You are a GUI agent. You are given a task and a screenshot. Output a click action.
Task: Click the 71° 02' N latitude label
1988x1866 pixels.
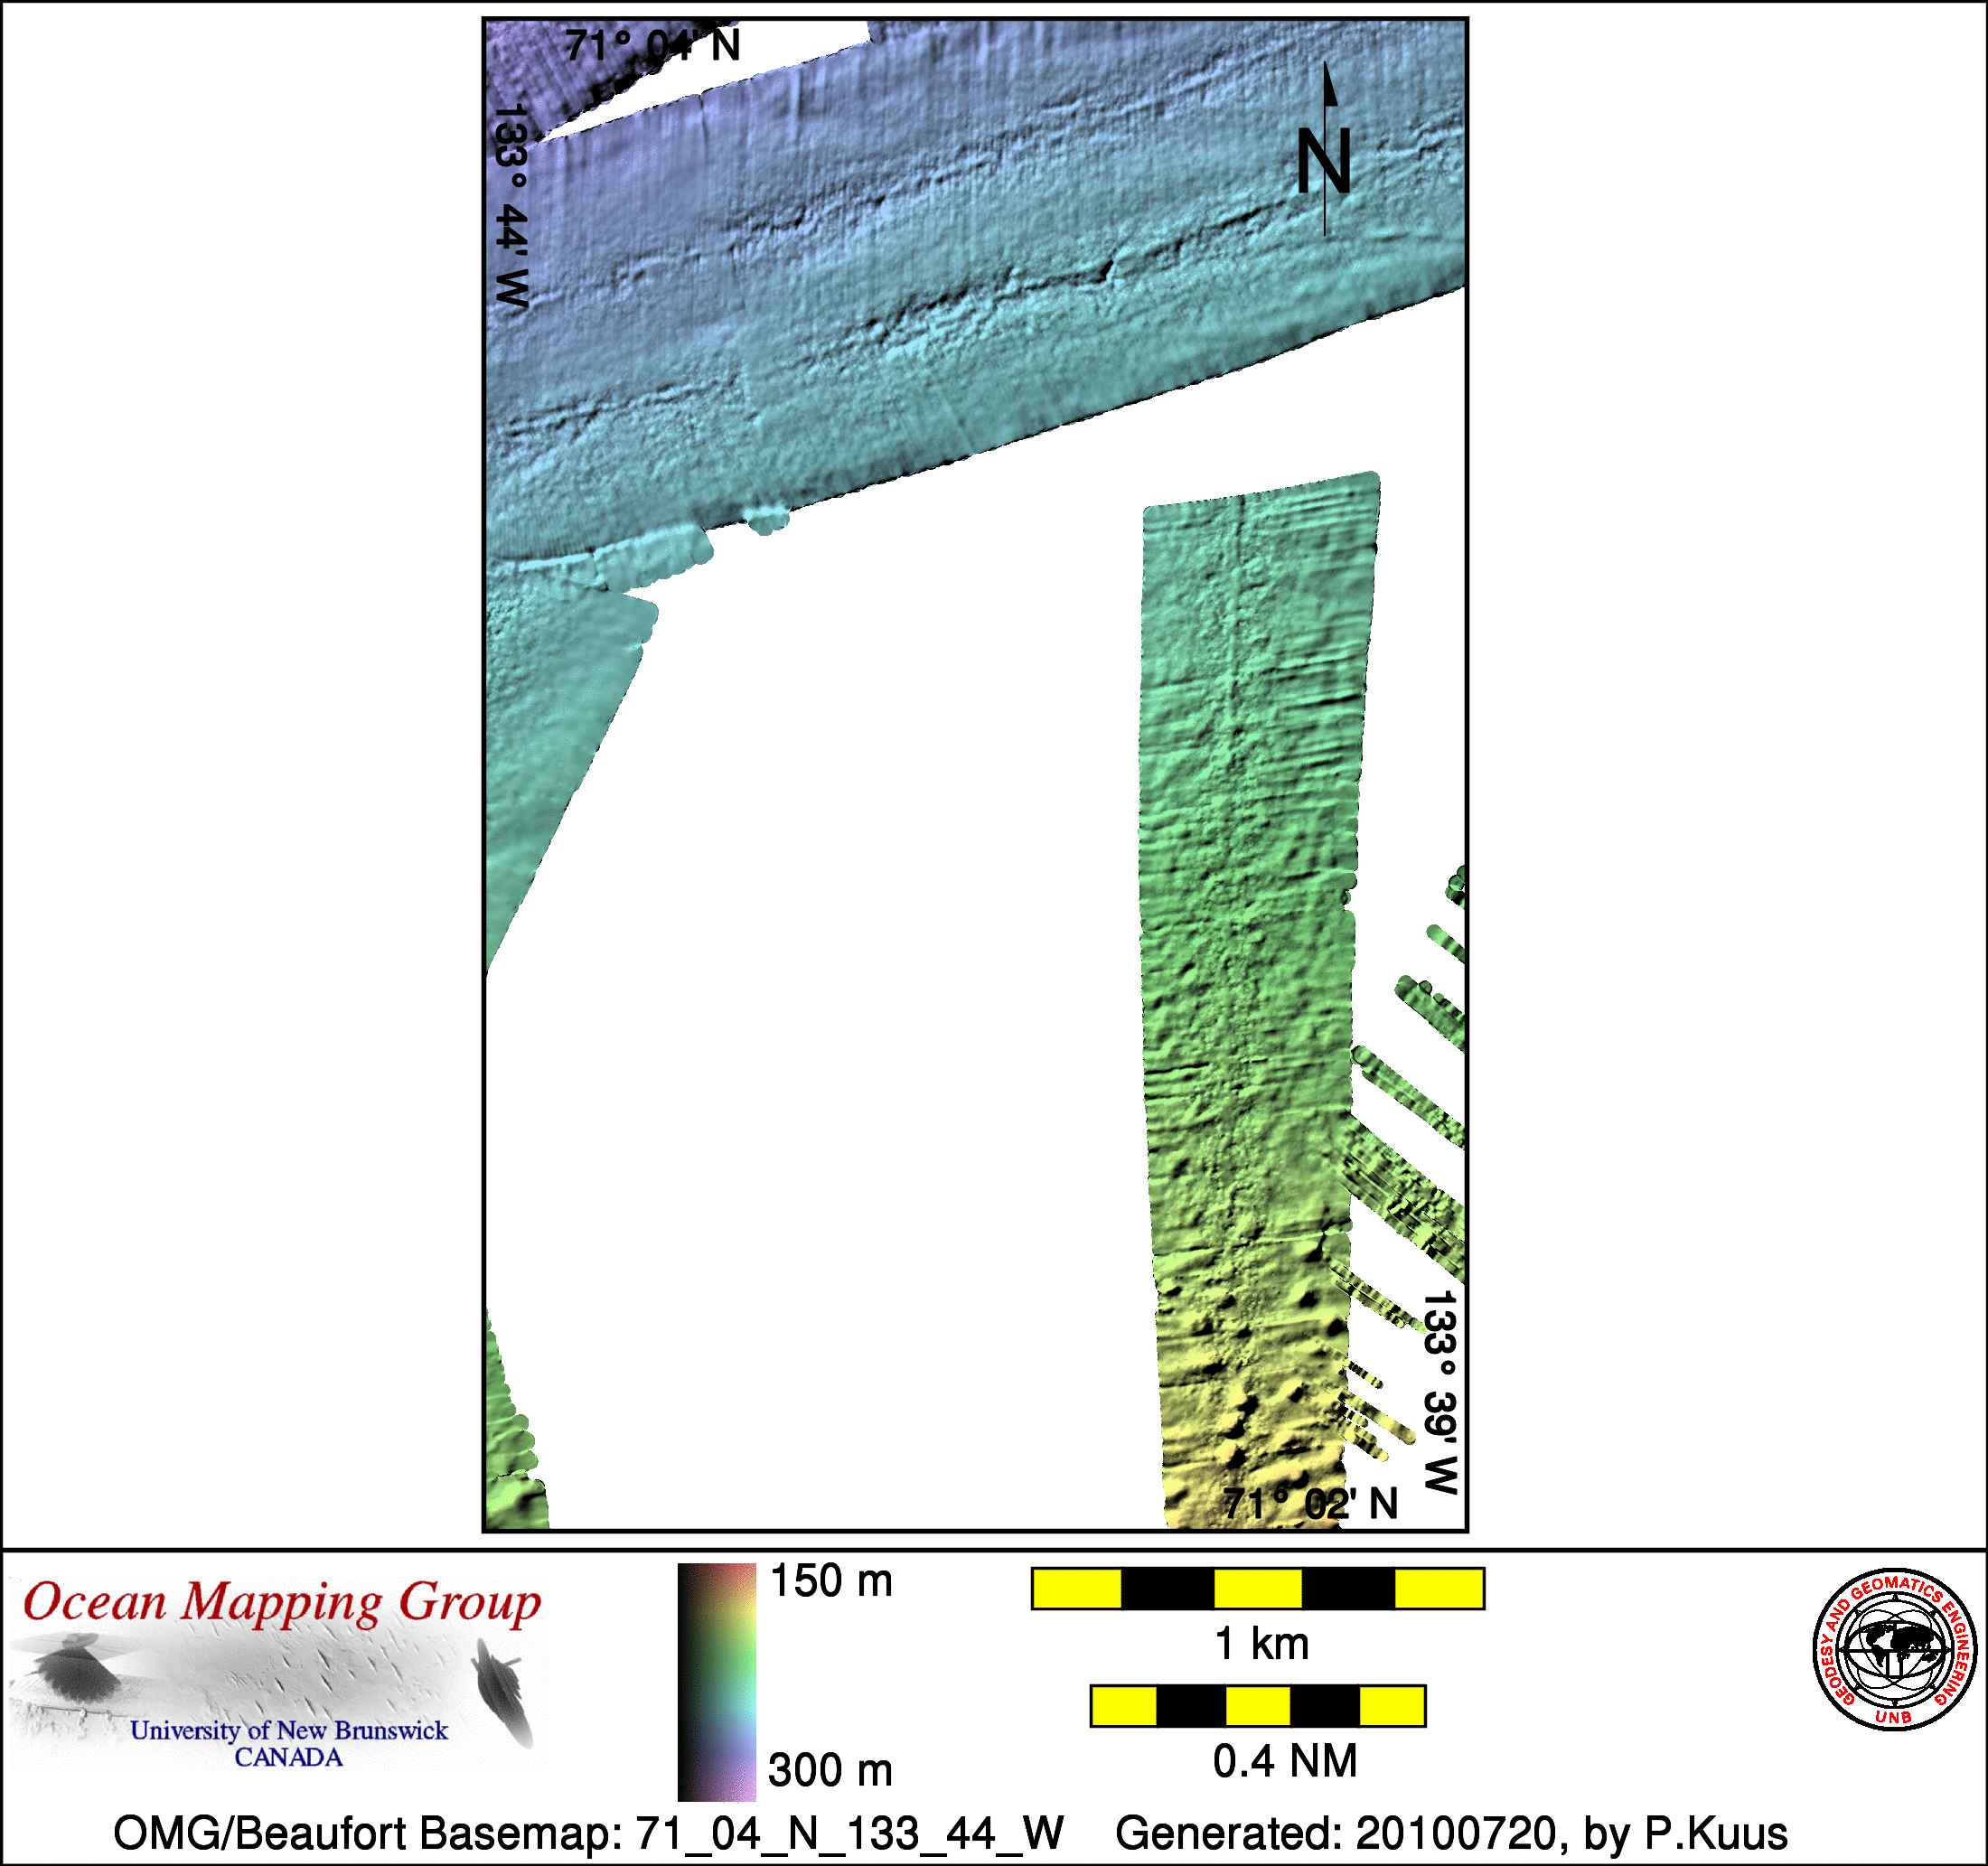click(1310, 1503)
